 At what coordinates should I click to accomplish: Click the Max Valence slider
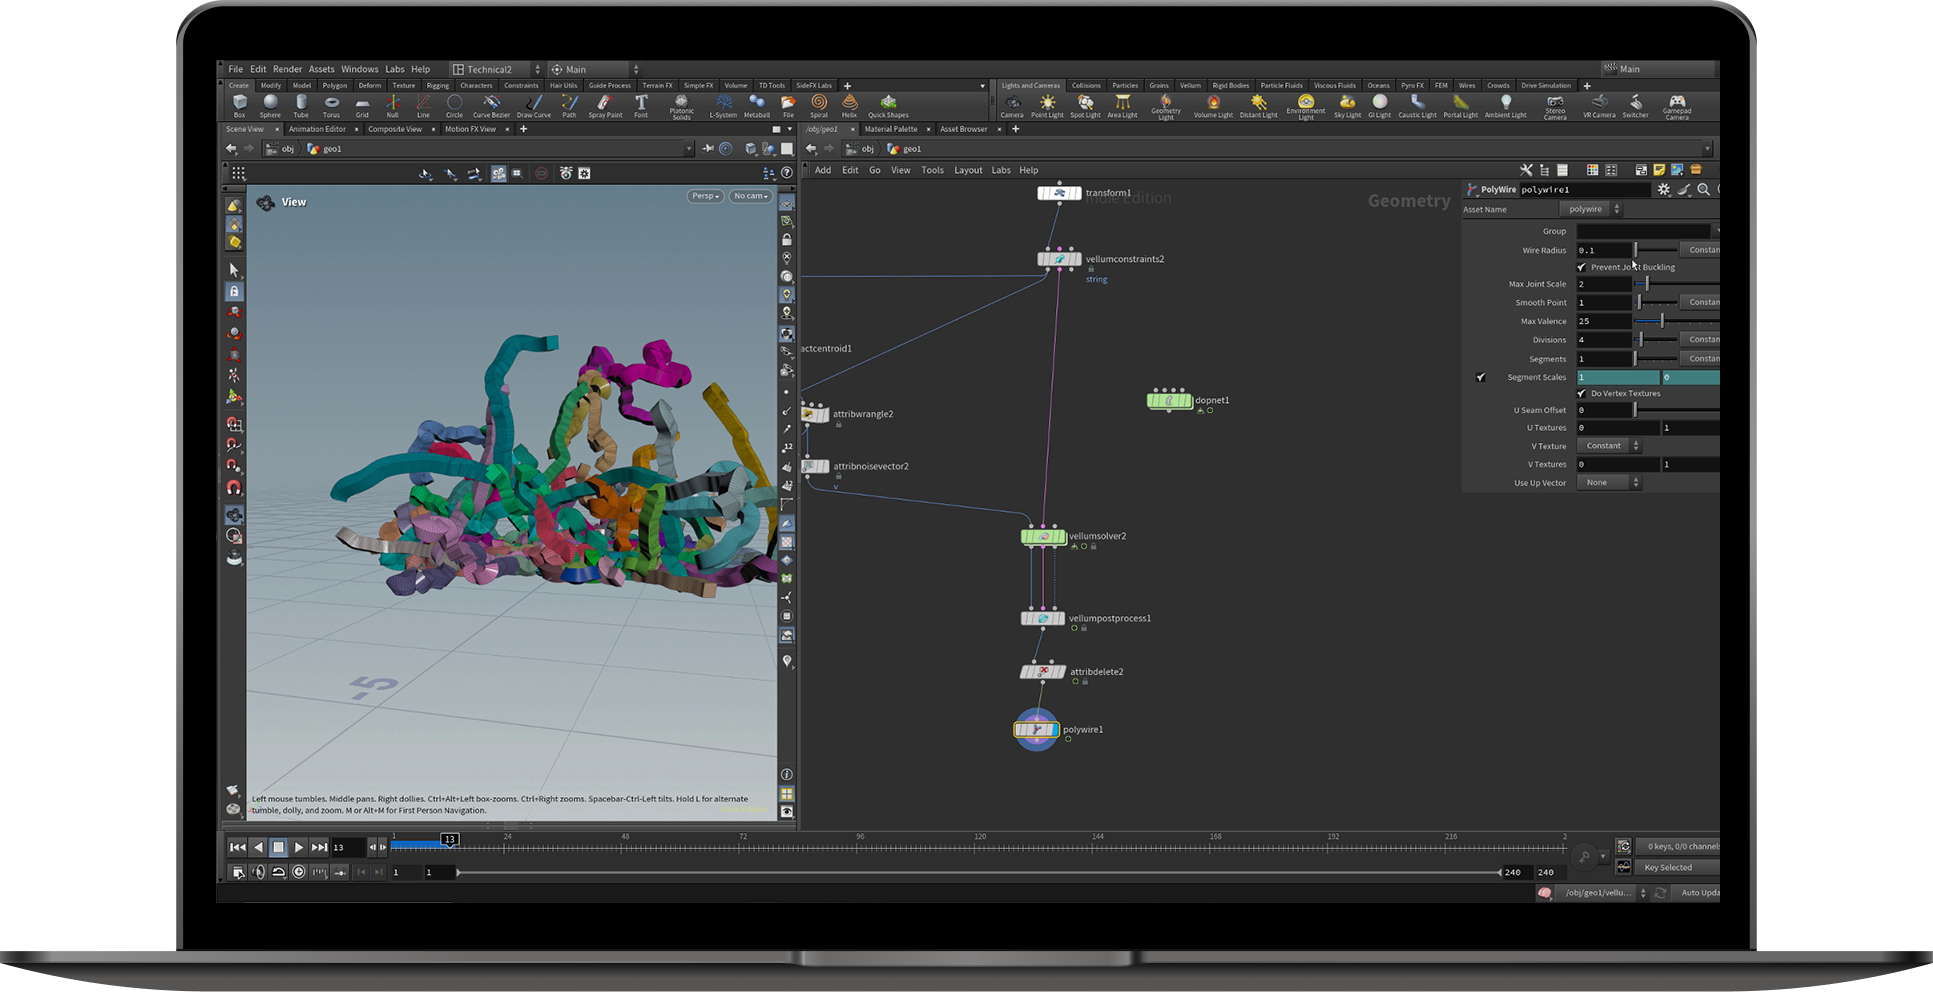1662,321
